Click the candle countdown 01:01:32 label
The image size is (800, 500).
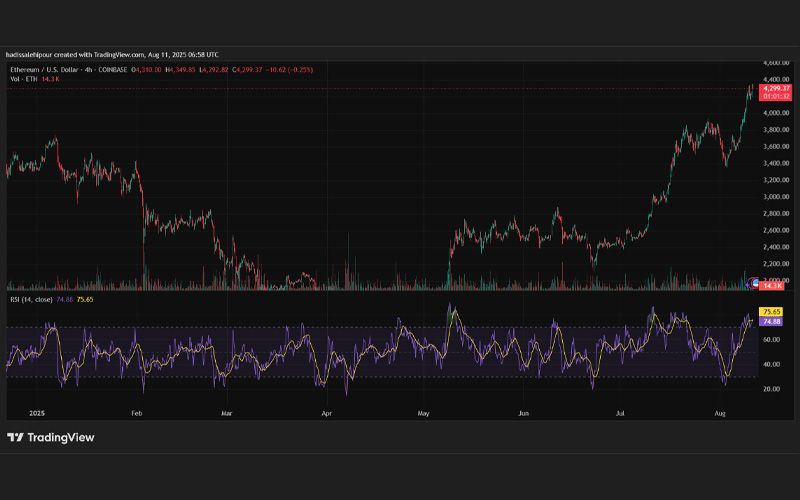click(x=776, y=96)
